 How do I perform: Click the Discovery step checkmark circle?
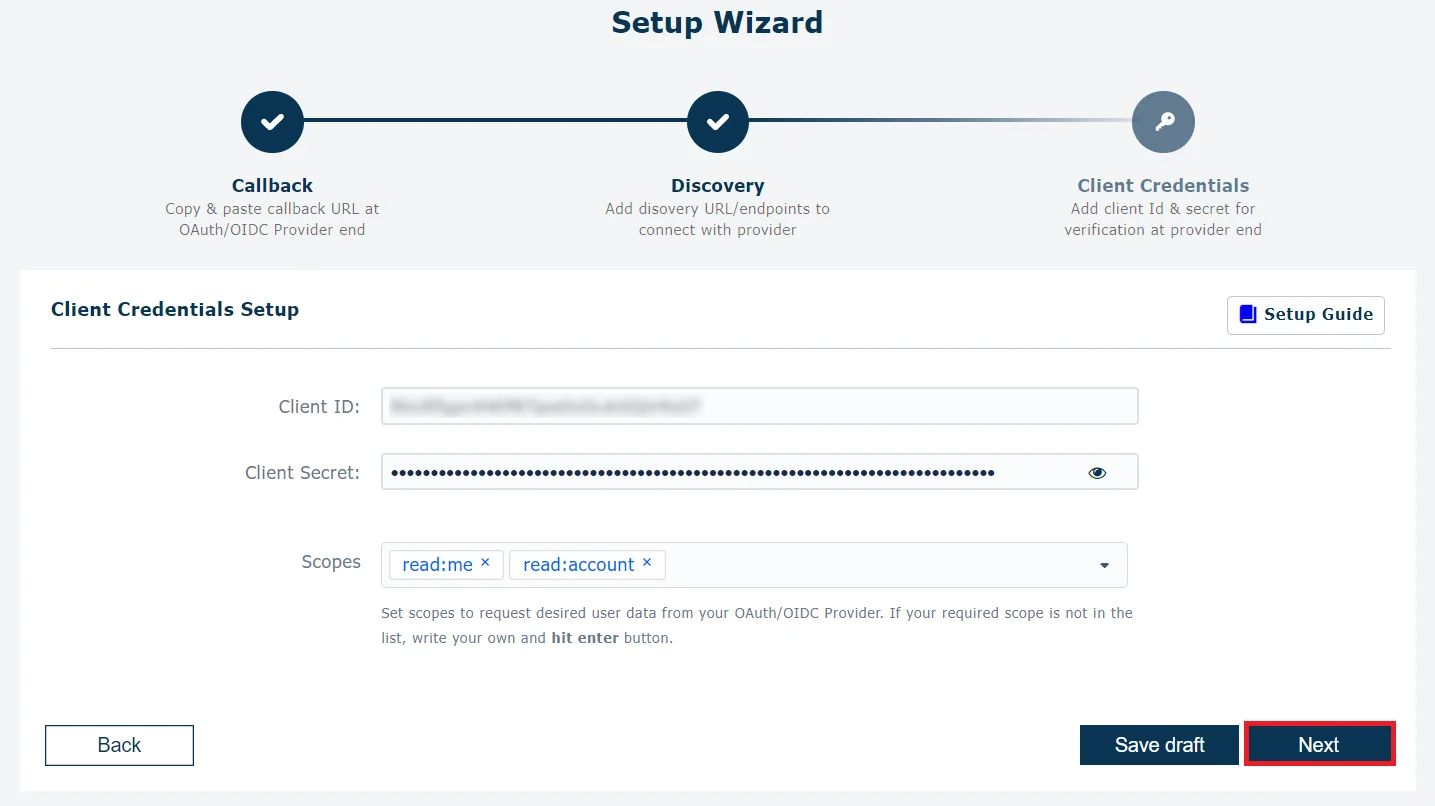[x=718, y=122]
